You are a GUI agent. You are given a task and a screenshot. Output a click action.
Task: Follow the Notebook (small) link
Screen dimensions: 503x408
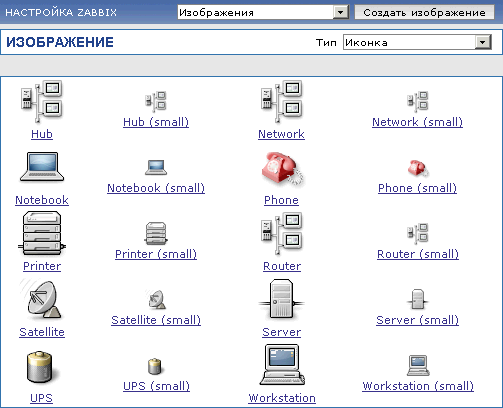coord(156,188)
